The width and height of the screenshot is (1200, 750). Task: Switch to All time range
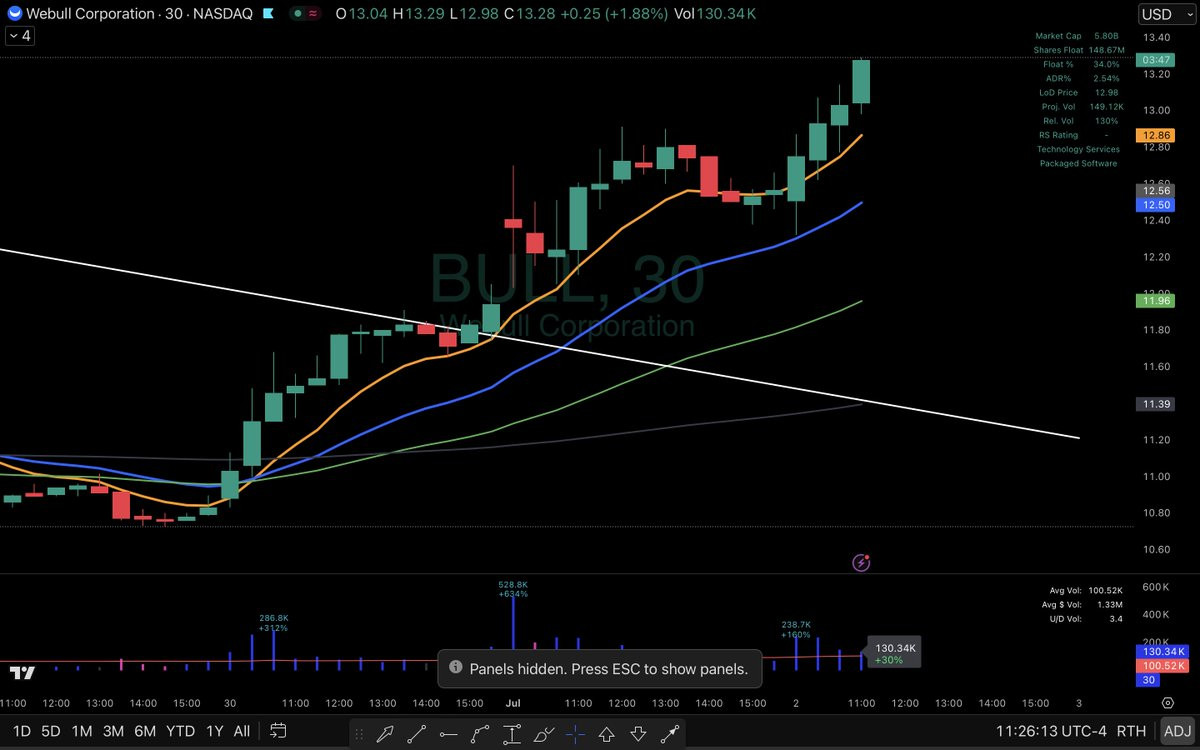coord(241,731)
